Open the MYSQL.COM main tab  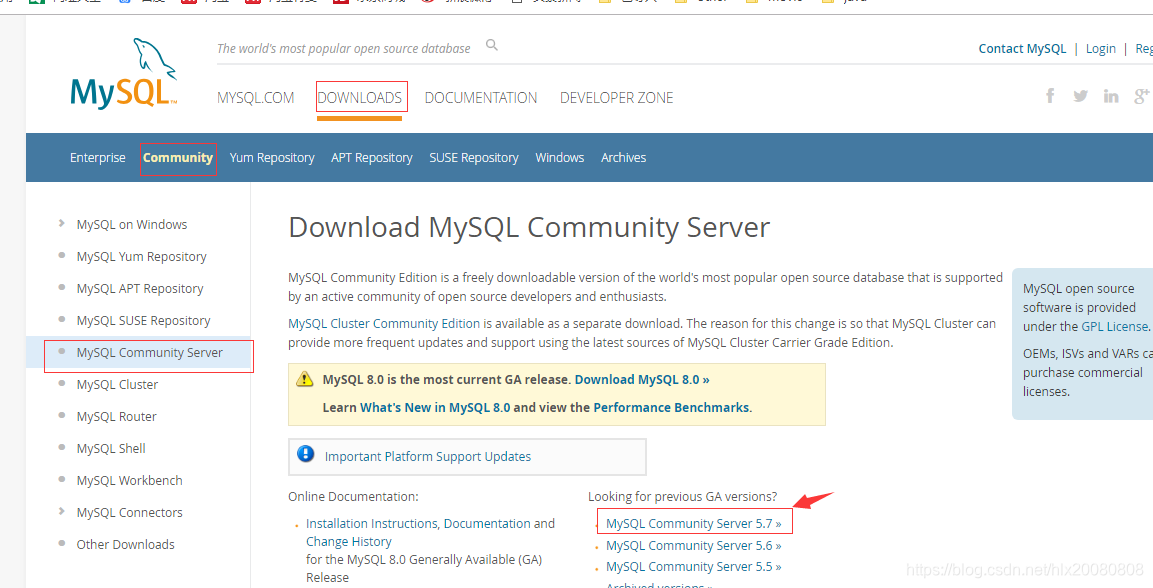tap(255, 98)
